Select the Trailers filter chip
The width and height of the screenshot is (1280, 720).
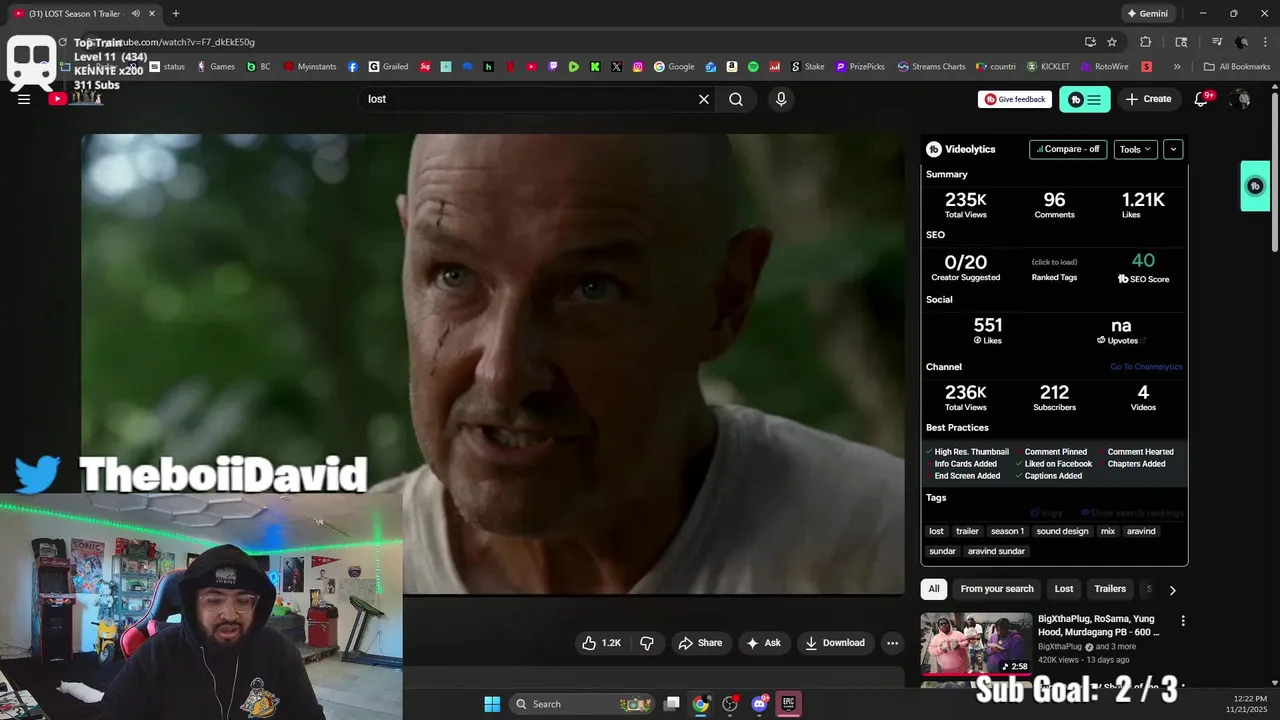coord(1110,589)
